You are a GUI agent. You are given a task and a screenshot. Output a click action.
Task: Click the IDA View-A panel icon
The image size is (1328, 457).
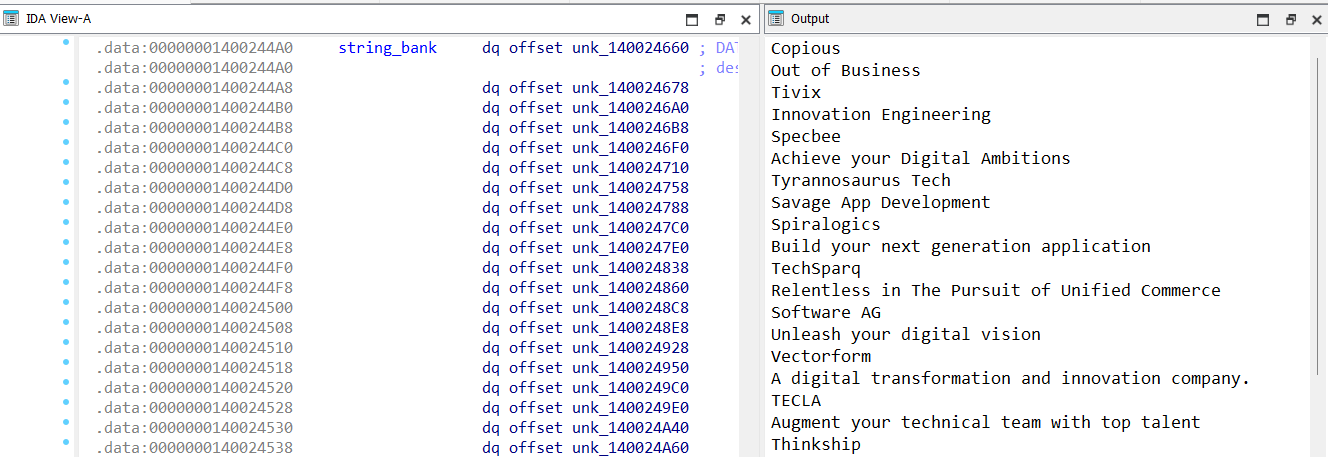11,19
